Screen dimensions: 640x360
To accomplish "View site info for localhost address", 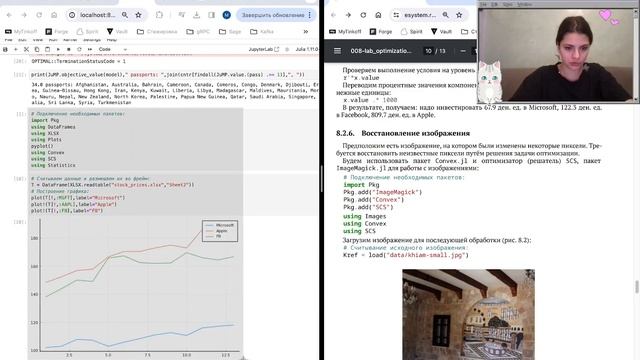I will click(x=72, y=15).
